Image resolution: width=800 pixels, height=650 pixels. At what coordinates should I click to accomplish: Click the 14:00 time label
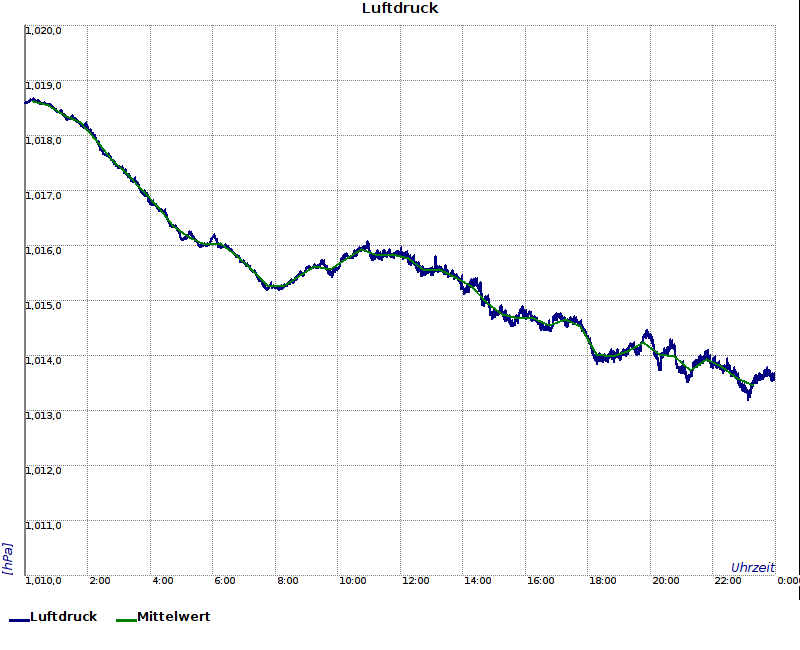coord(478,581)
